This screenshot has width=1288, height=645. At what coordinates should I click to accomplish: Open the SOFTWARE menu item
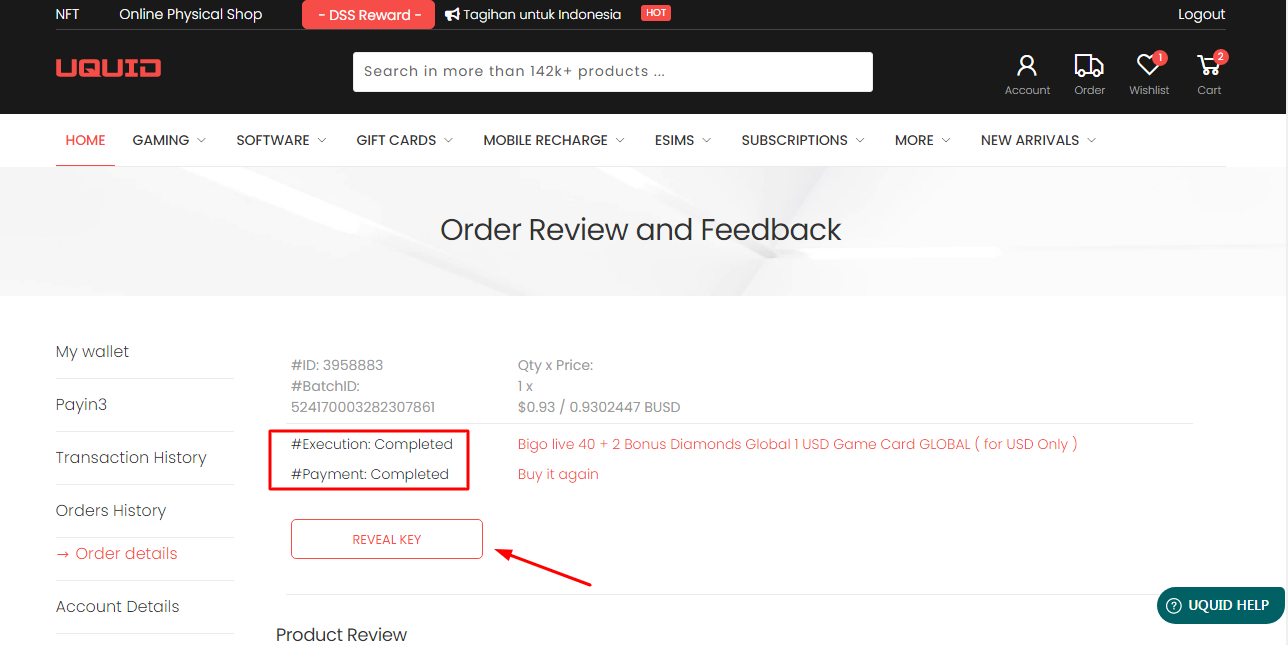[x=273, y=140]
